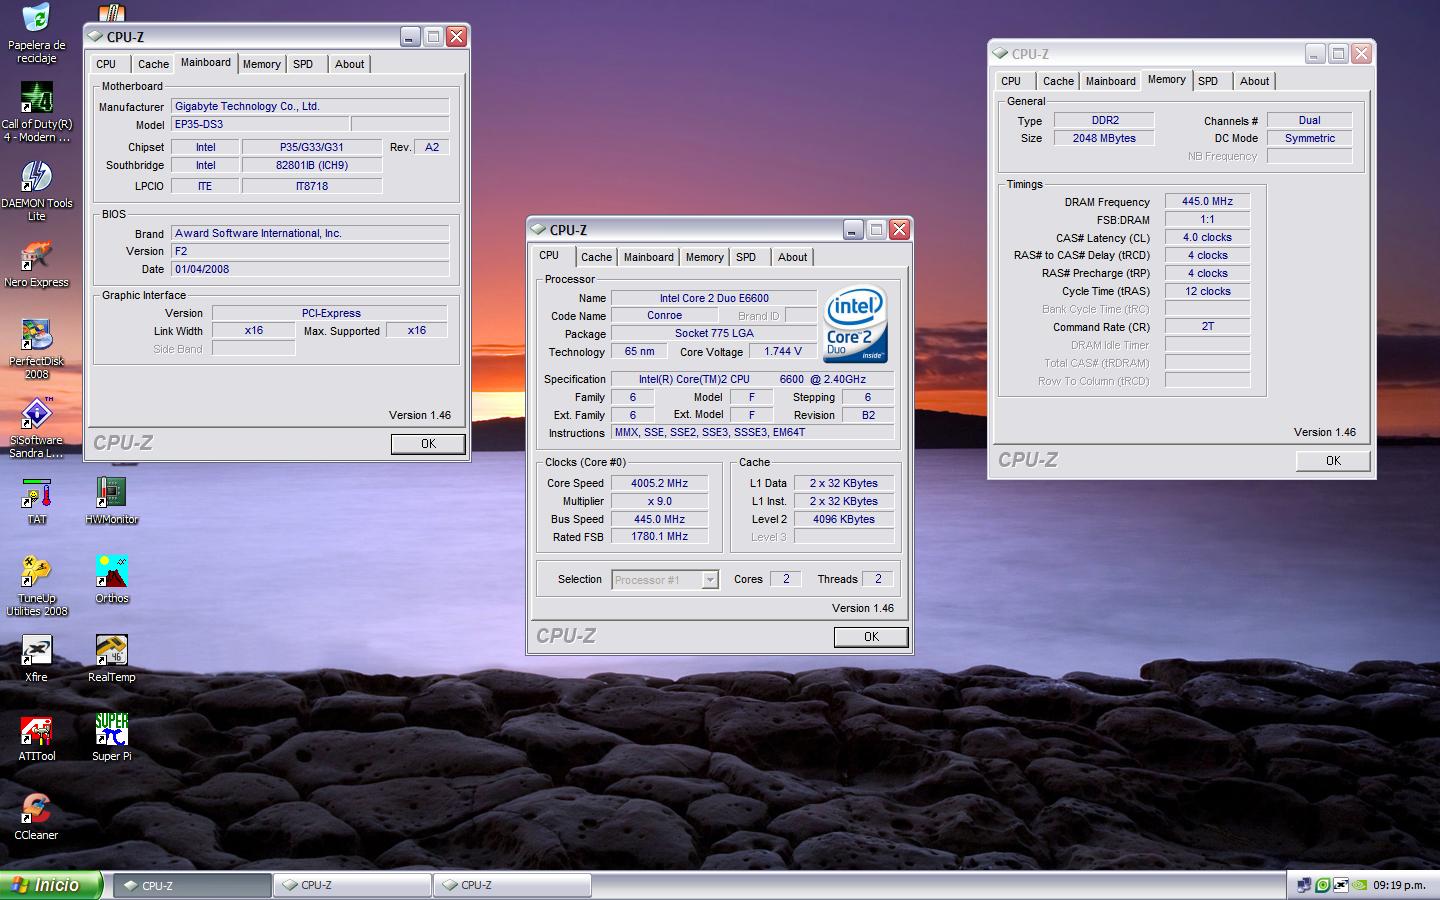Click the Core Voltage 1.744 V value

coord(783,351)
